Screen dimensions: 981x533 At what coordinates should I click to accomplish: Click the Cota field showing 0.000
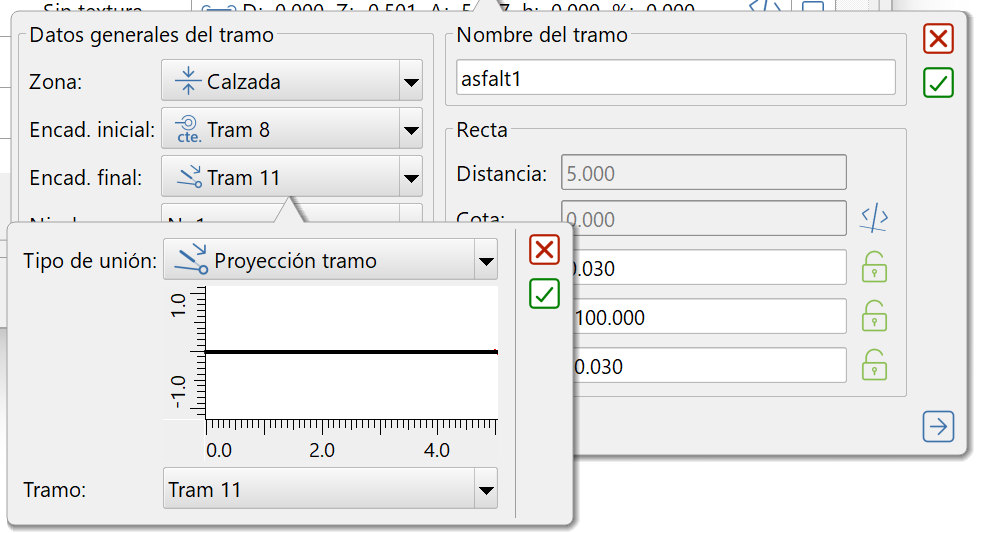tap(703, 218)
